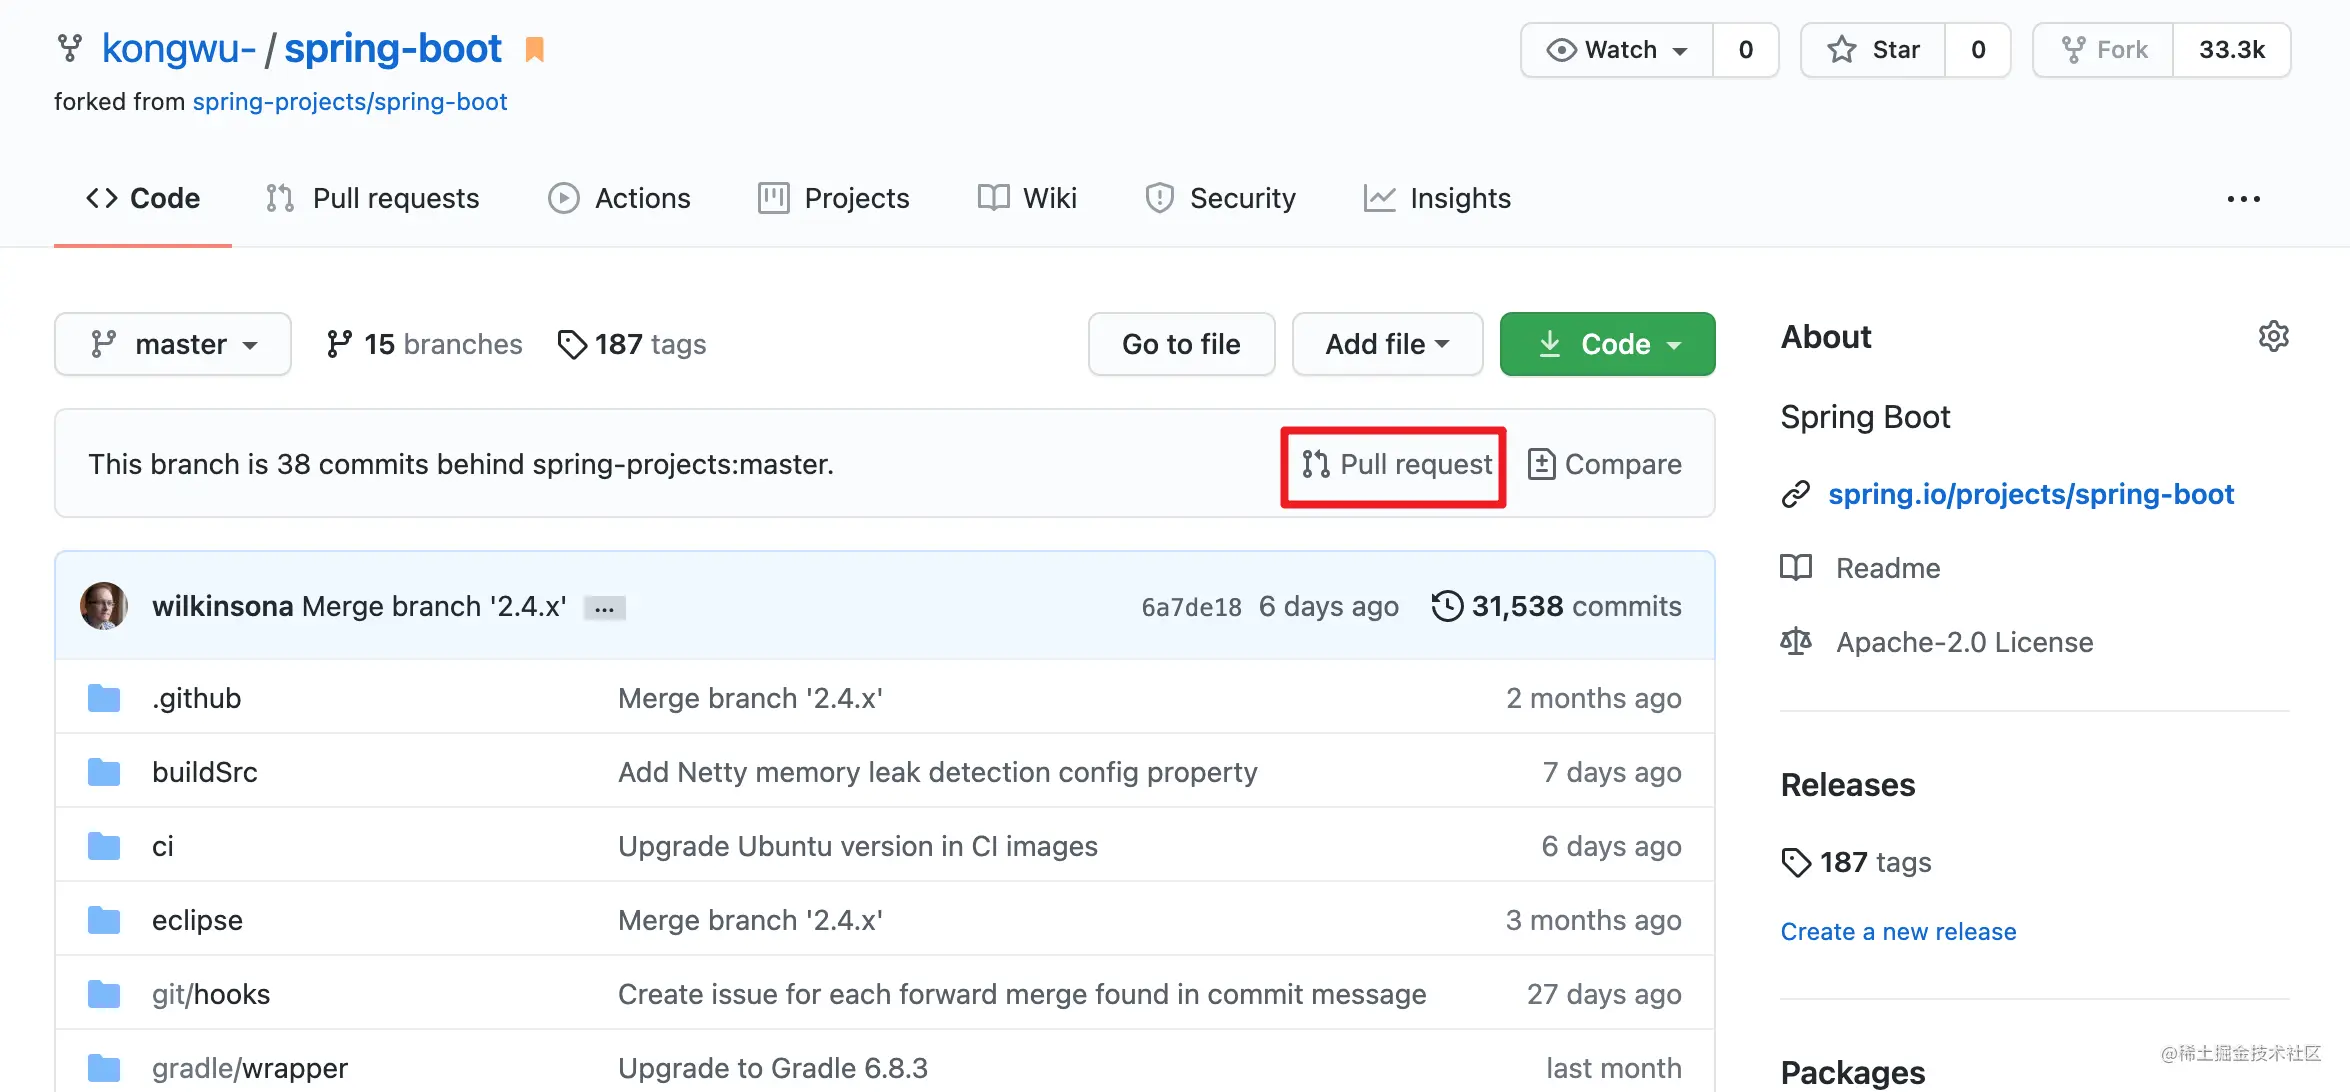View the 33.3k forks count

point(2232,50)
